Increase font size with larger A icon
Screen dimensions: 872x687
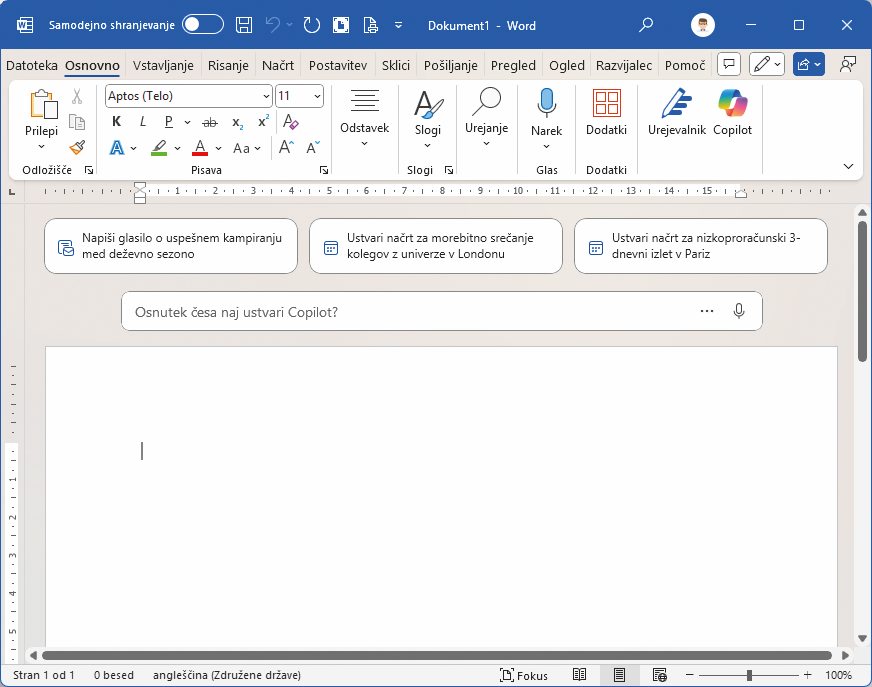point(286,147)
